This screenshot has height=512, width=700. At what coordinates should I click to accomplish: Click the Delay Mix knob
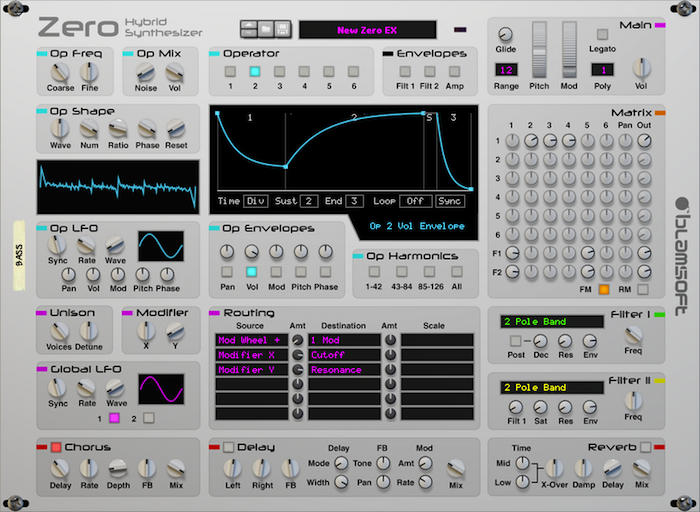click(x=456, y=468)
